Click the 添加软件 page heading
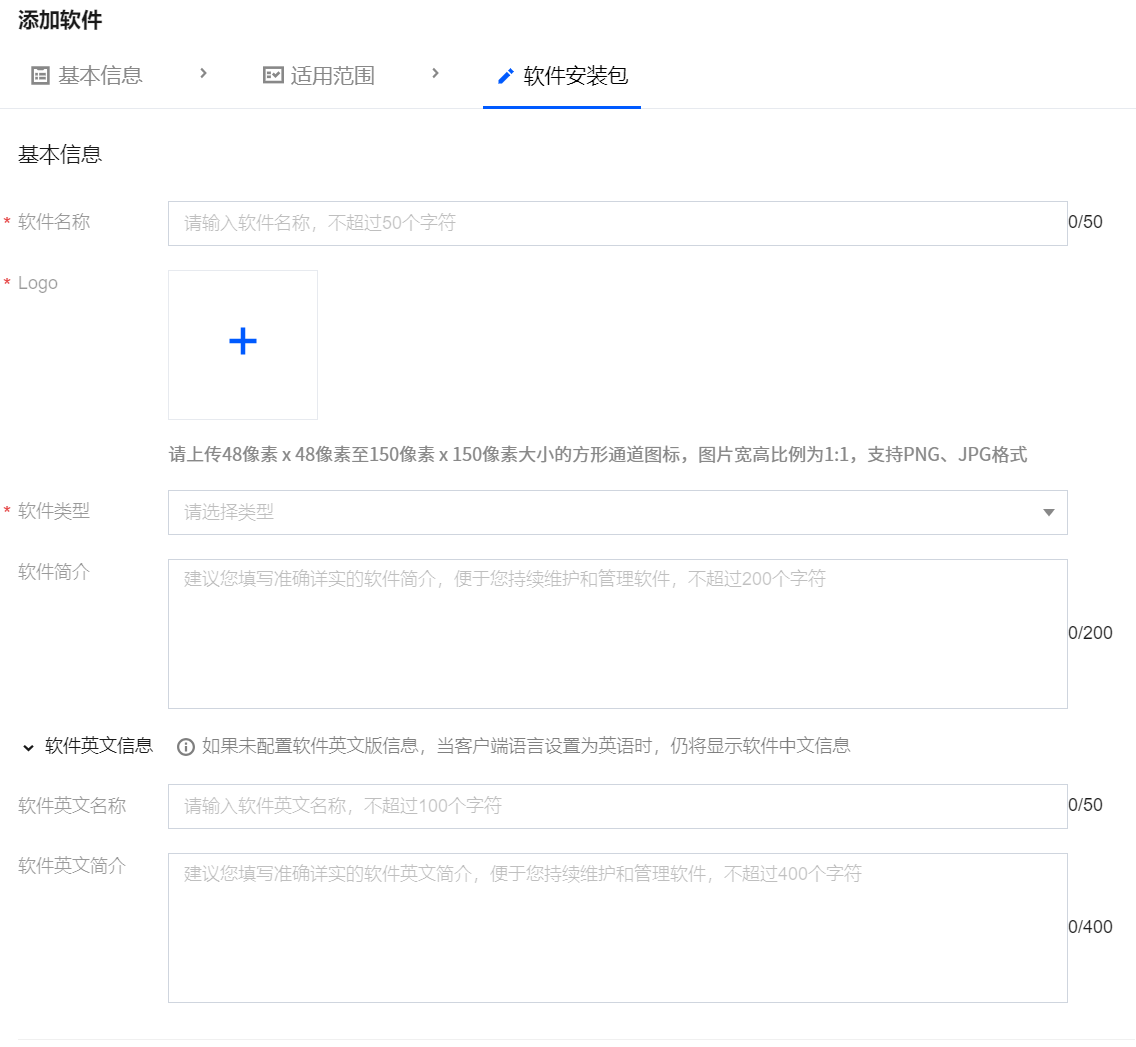This screenshot has width=1136, height=1047. point(60,20)
